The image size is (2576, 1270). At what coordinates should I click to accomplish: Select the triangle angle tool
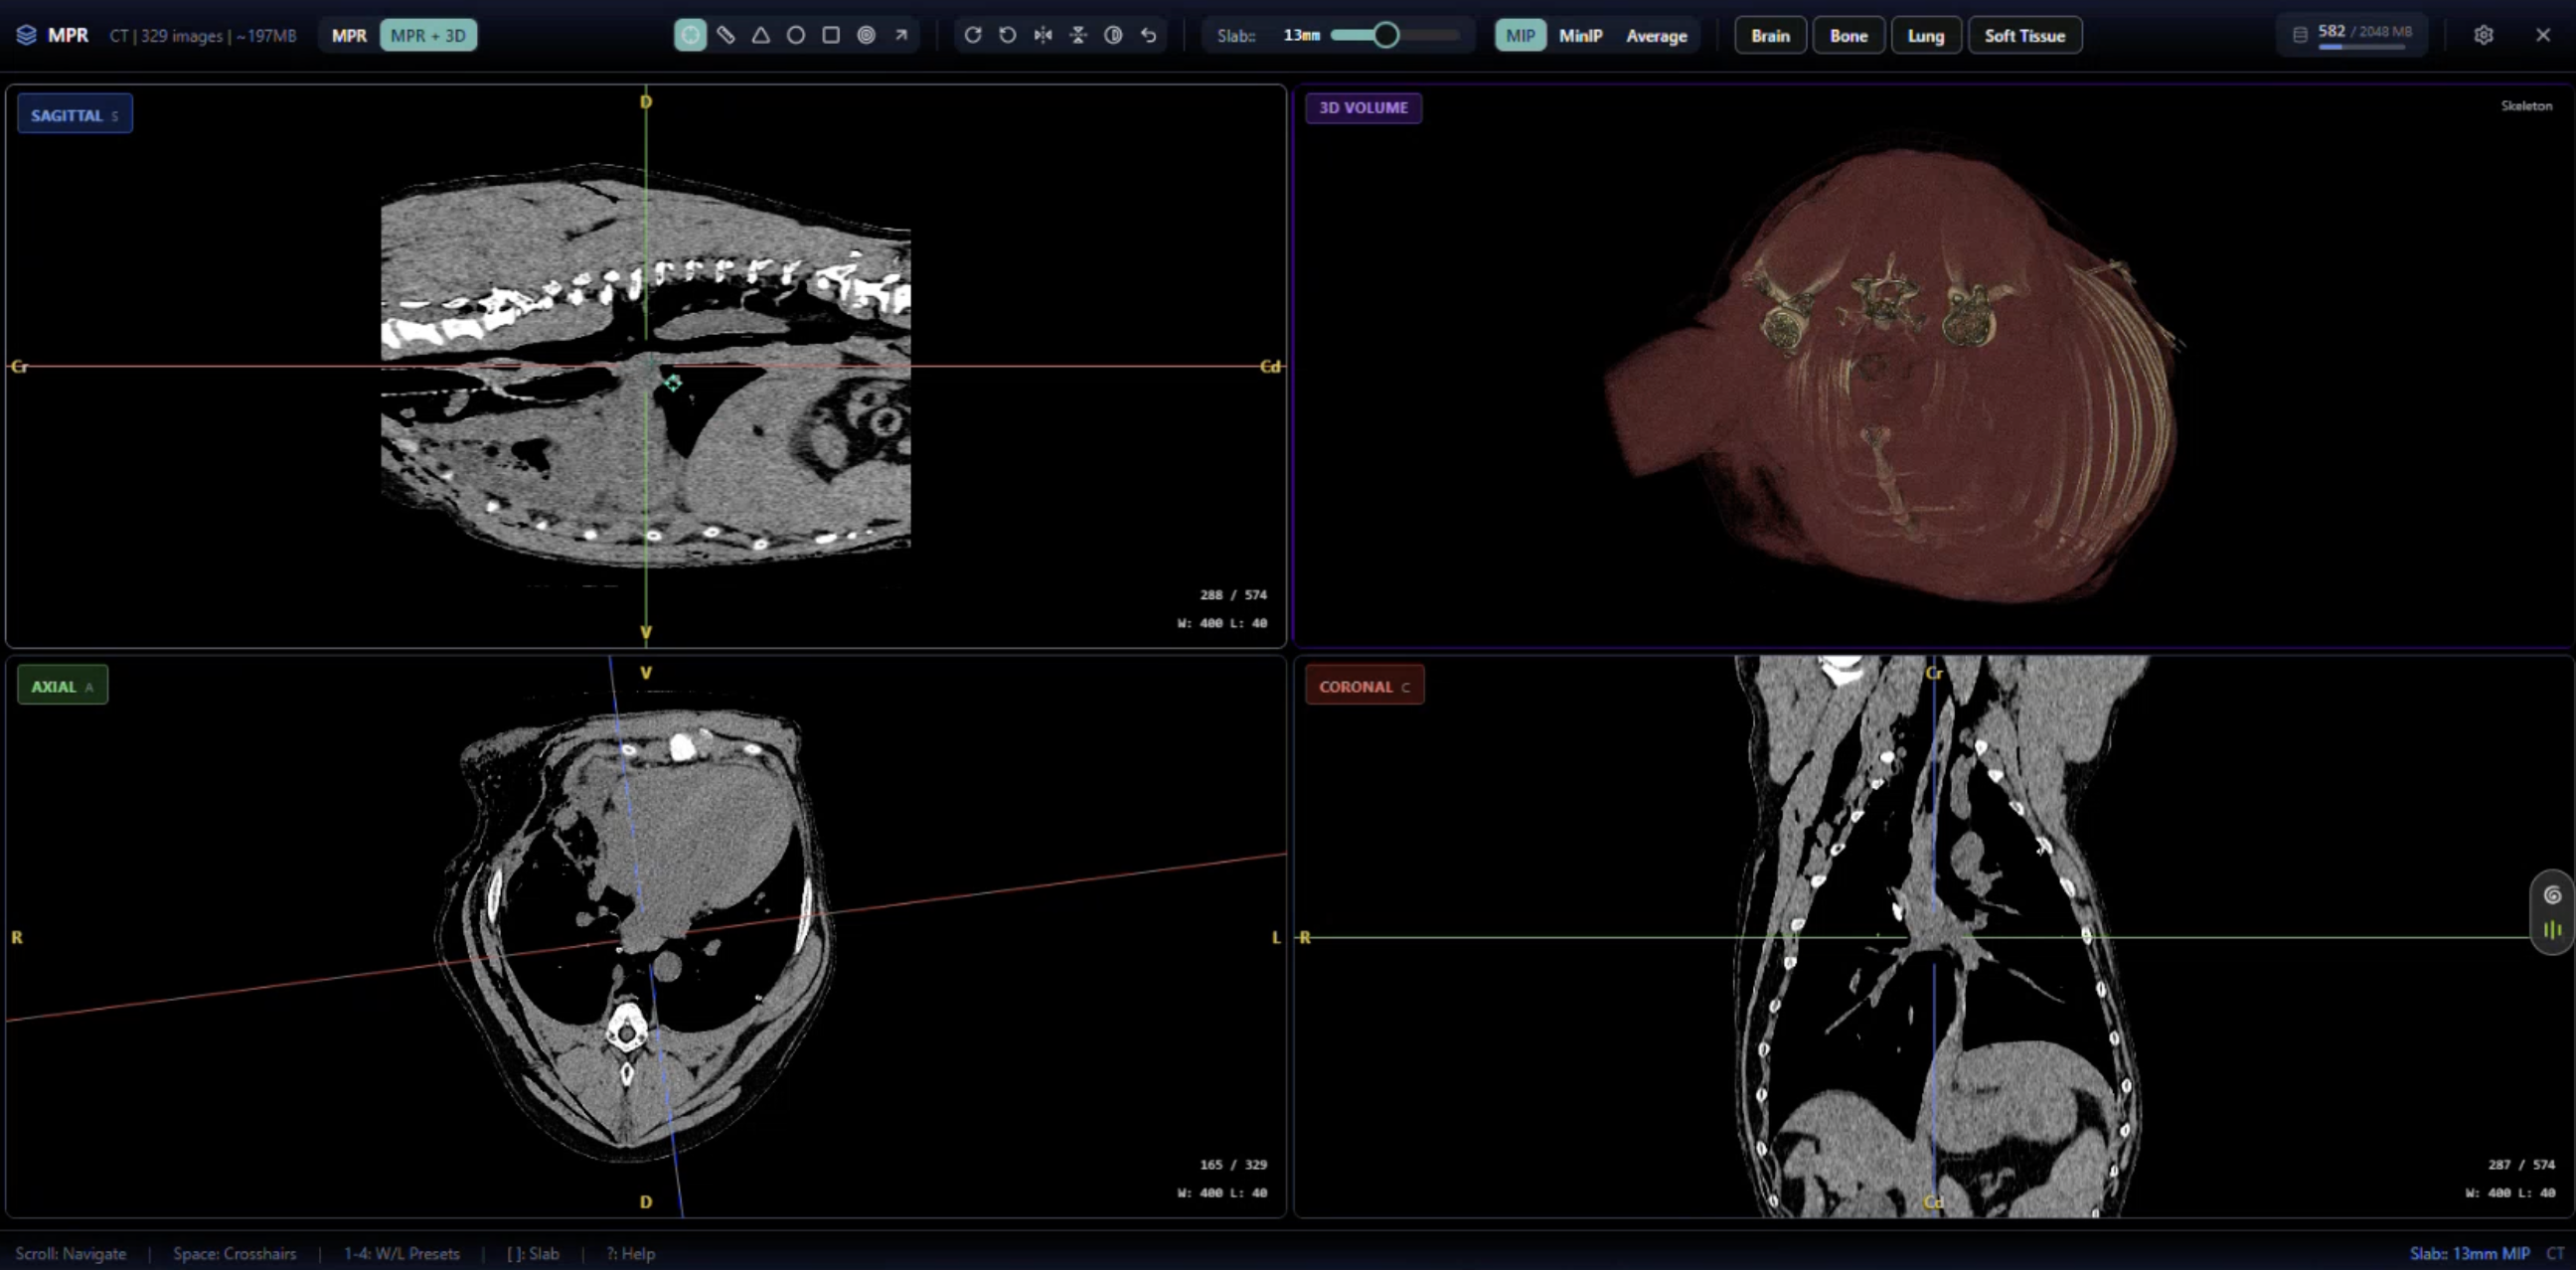coord(761,35)
